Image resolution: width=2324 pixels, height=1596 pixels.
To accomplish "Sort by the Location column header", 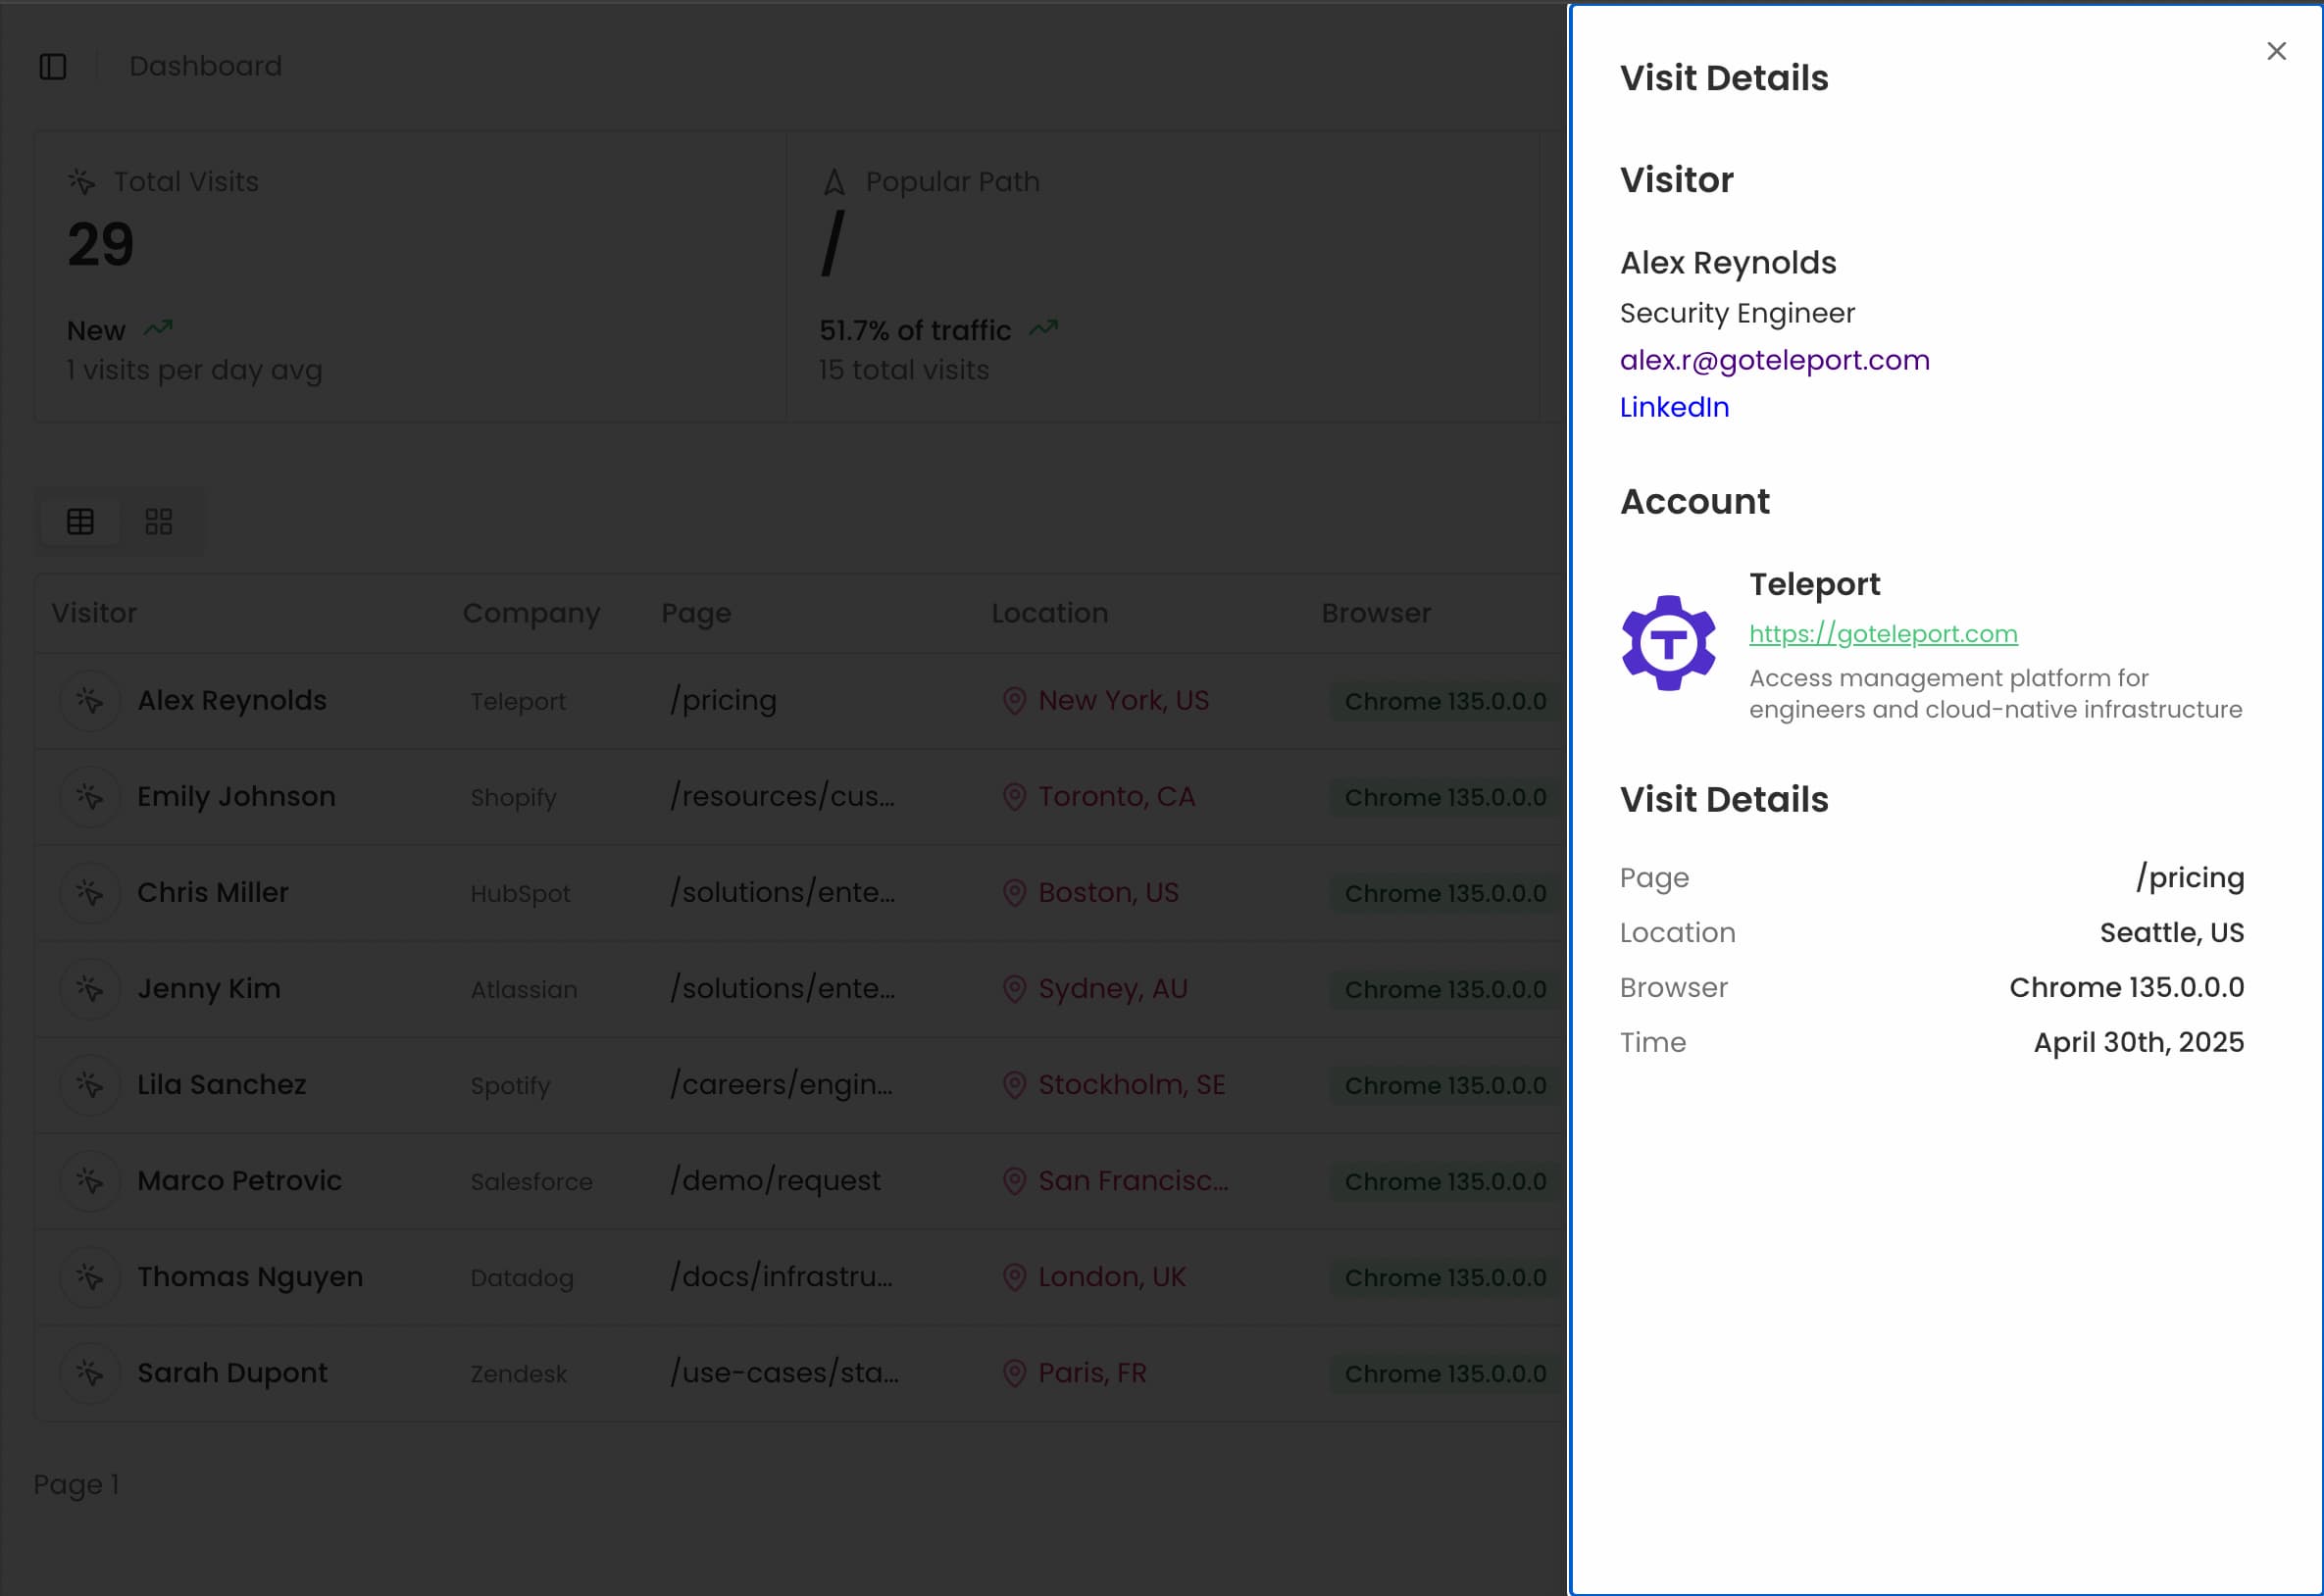I will pyautogui.click(x=1050, y=613).
